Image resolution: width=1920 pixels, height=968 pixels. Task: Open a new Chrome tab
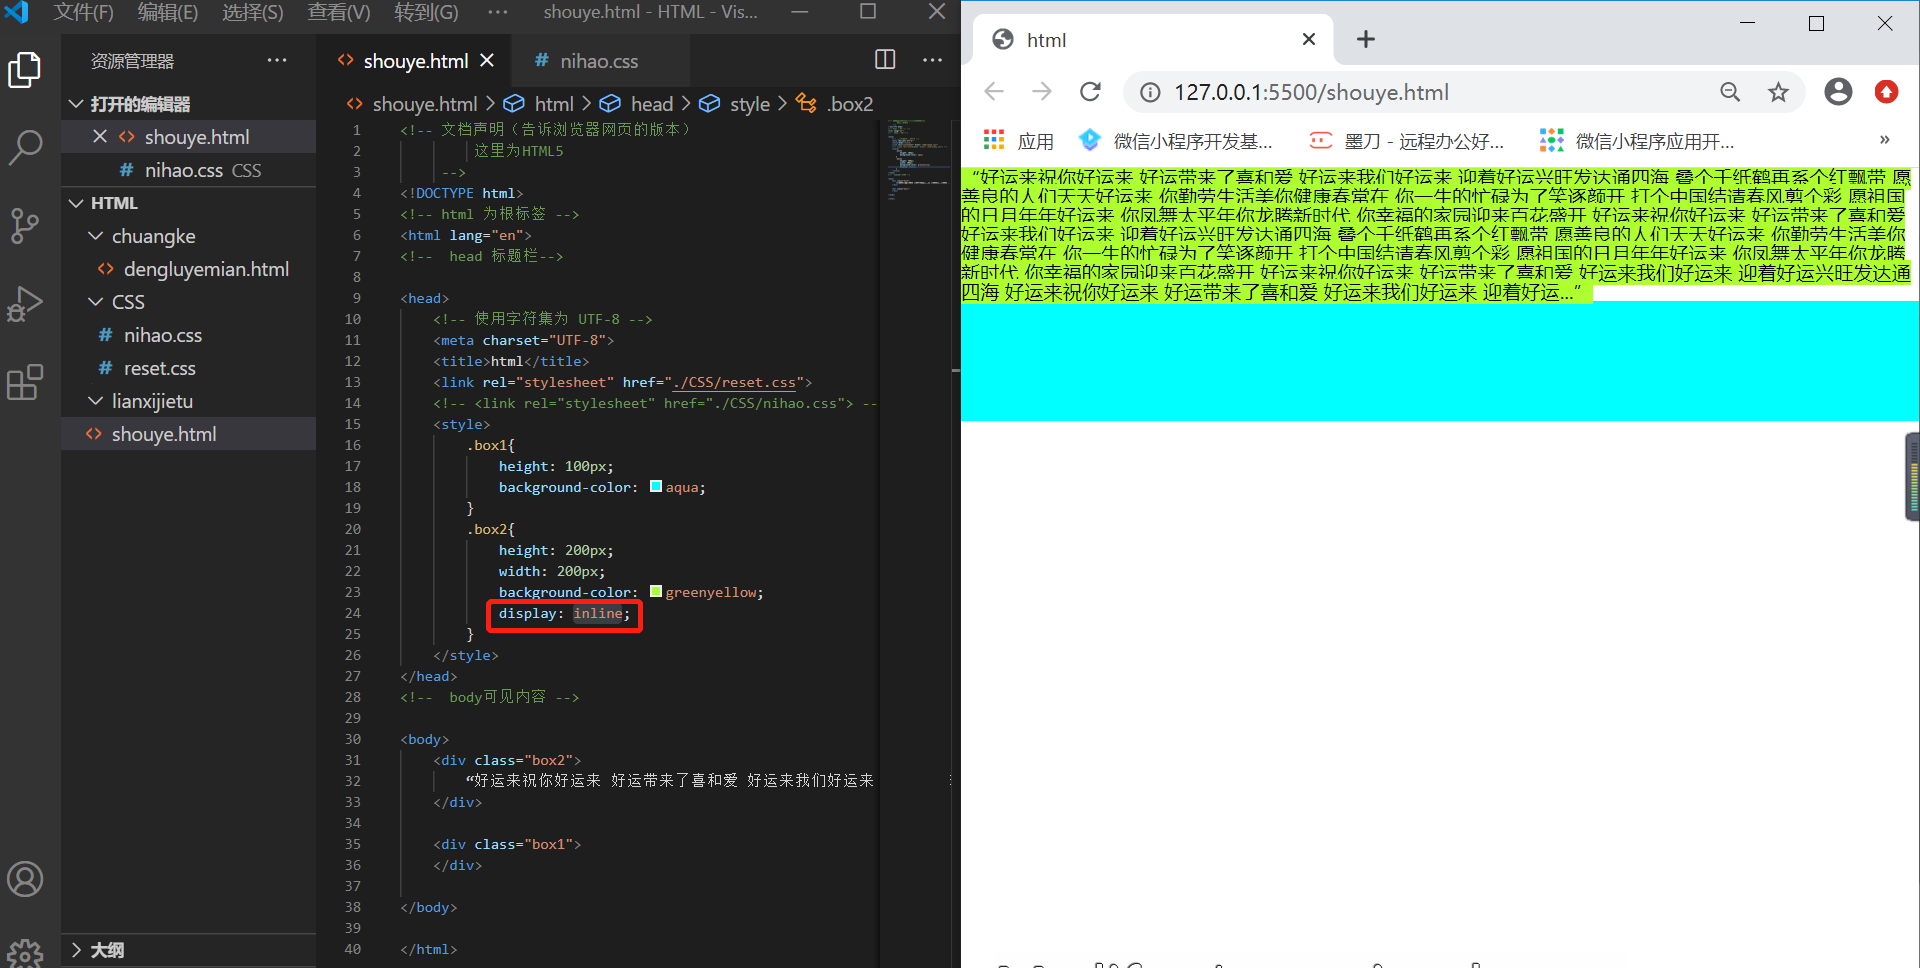click(x=1366, y=39)
